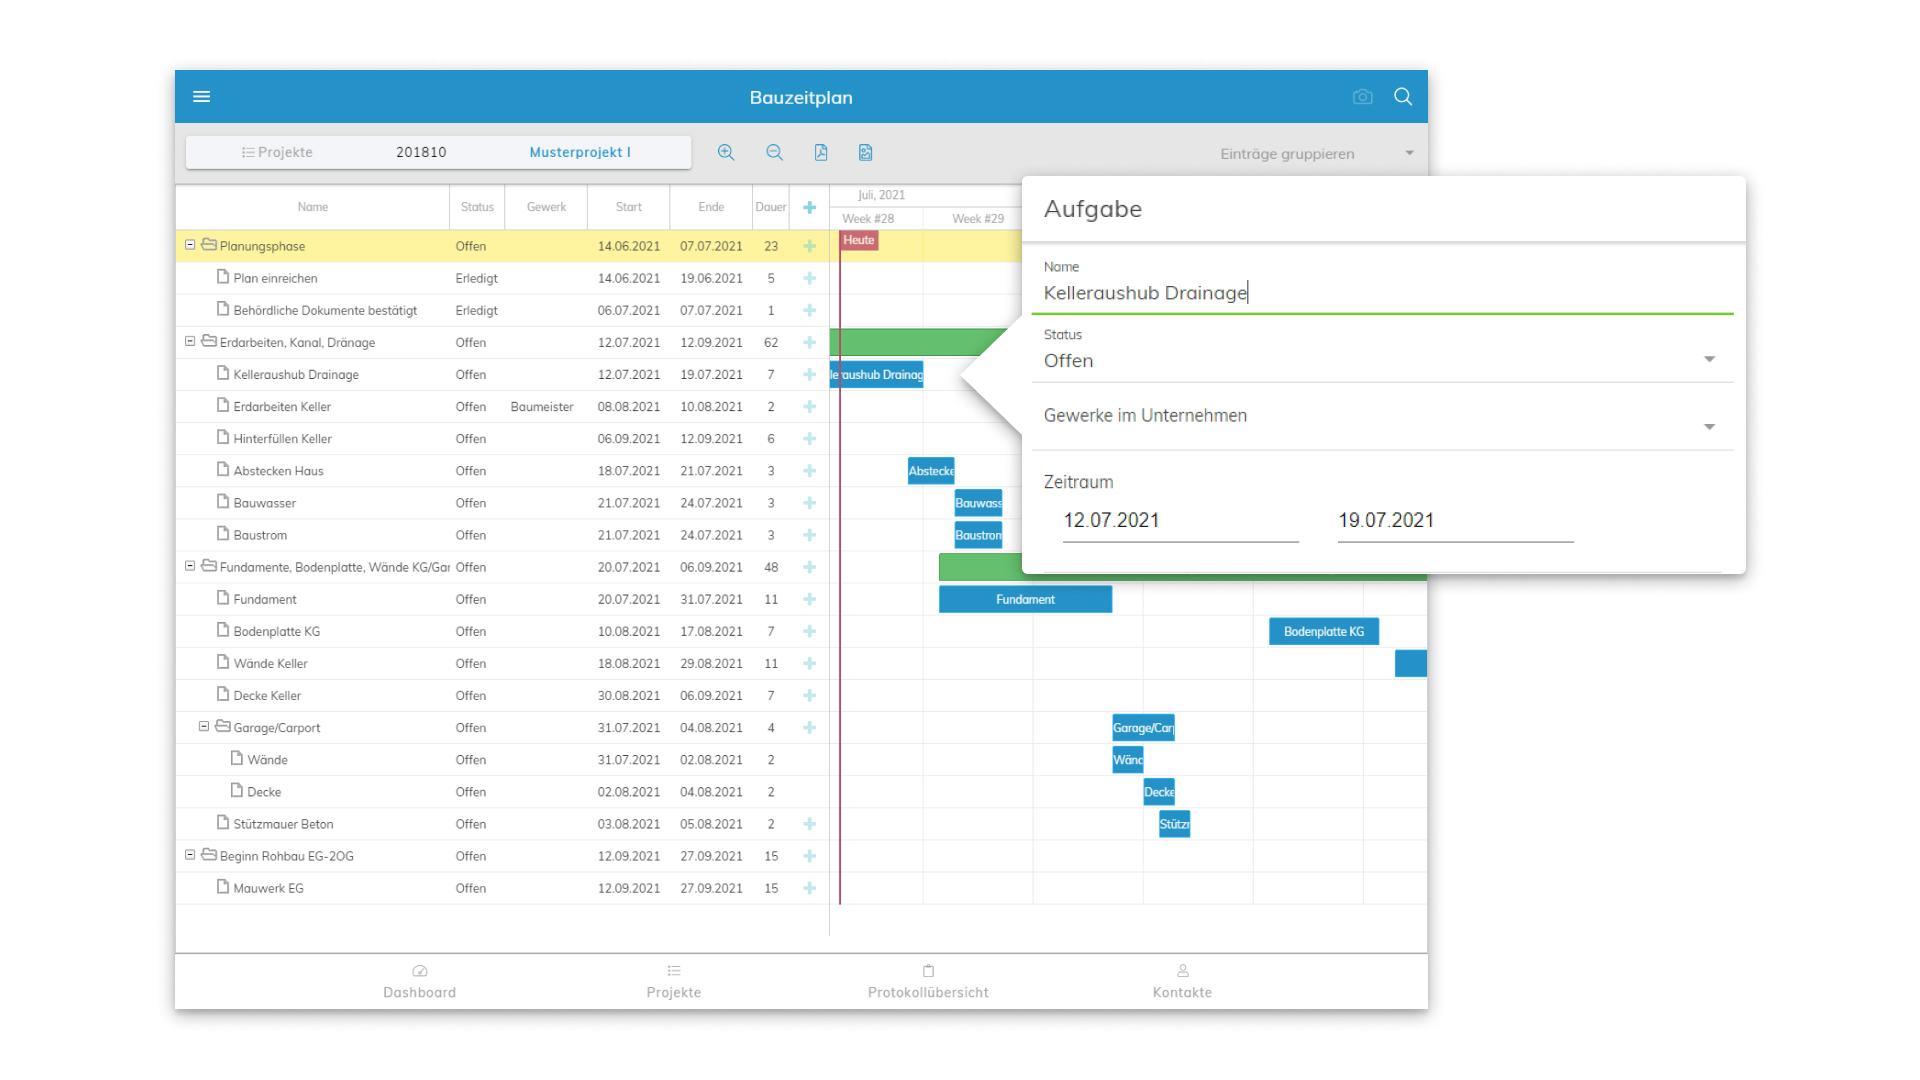This screenshot has height=1080, width=1920.
Task: Click the image export icon
Action: point(866,153)
